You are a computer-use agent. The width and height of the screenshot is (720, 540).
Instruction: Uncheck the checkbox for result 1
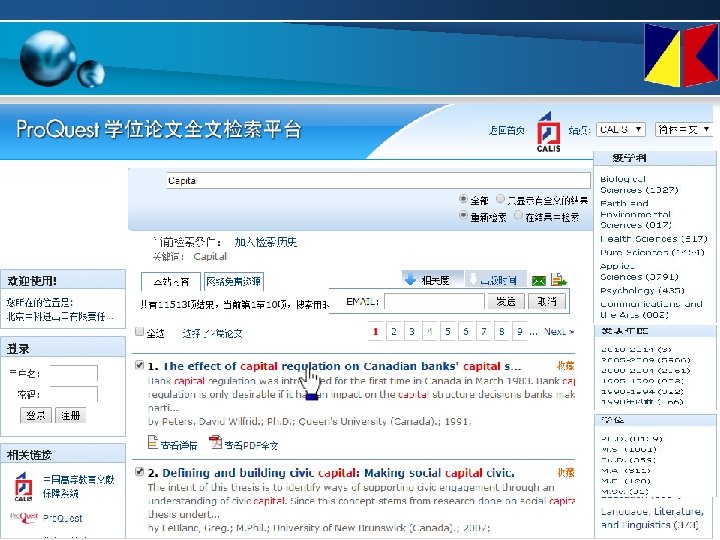(x=140, y=365)
